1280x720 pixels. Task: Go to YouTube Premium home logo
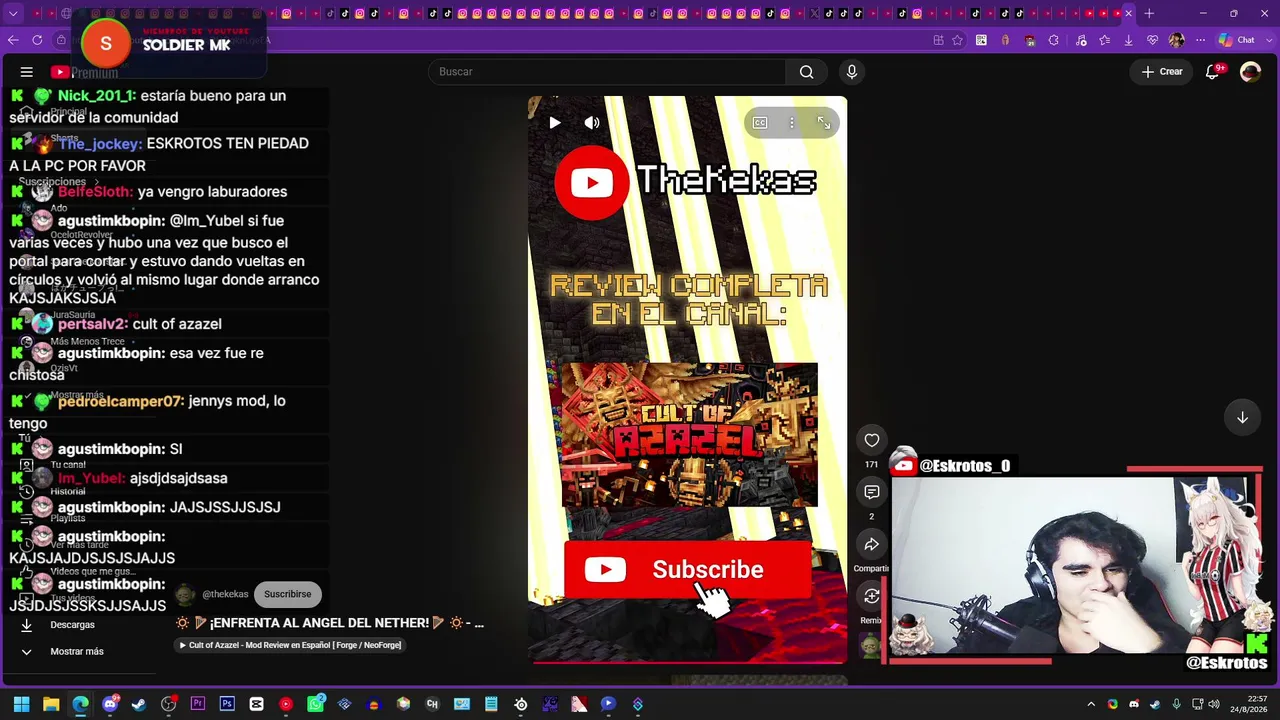point(85,72)
